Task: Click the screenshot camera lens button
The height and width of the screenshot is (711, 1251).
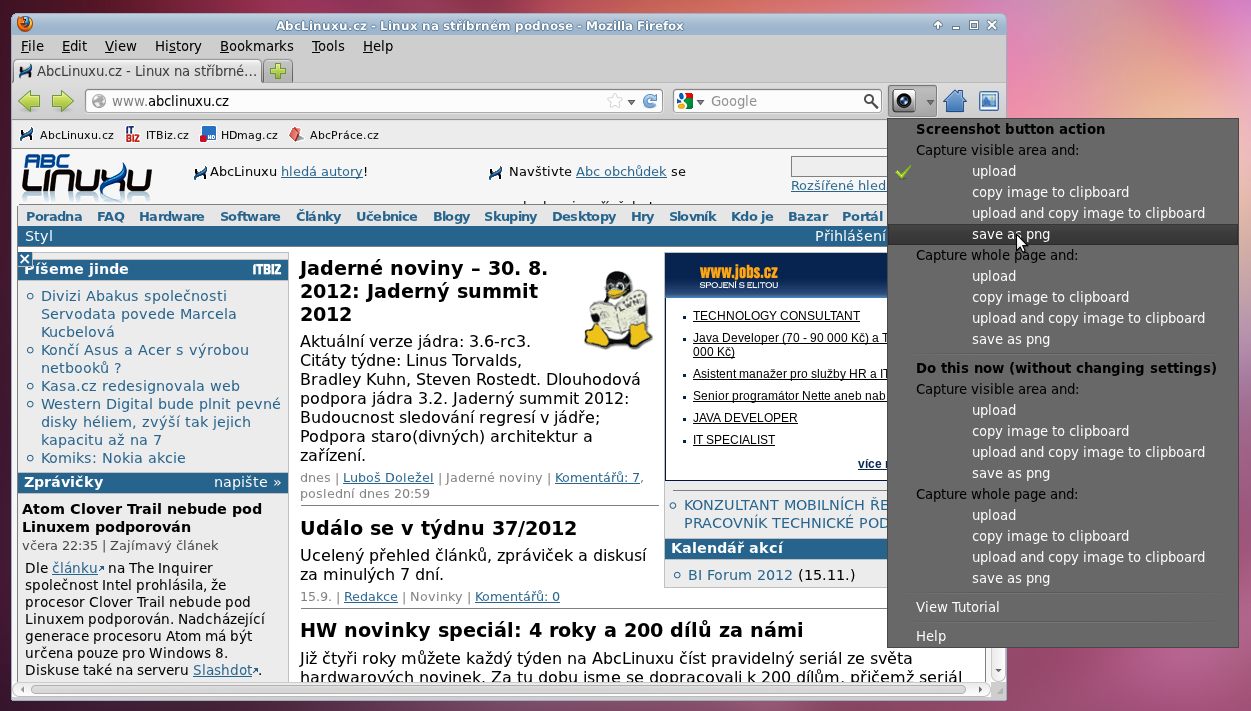Action: pyautogui.click(x=904, y=101)
